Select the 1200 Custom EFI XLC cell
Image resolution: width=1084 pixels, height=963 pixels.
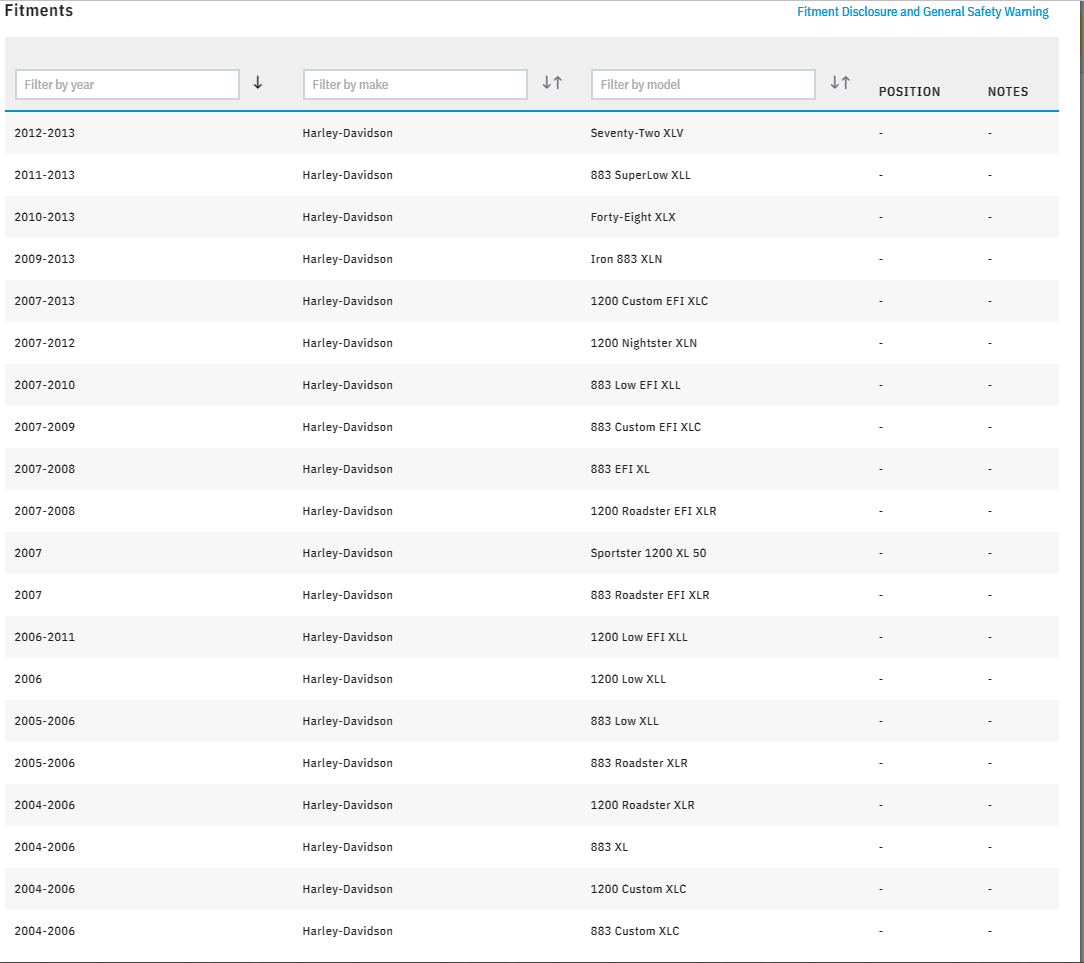[x=649, y=301]
